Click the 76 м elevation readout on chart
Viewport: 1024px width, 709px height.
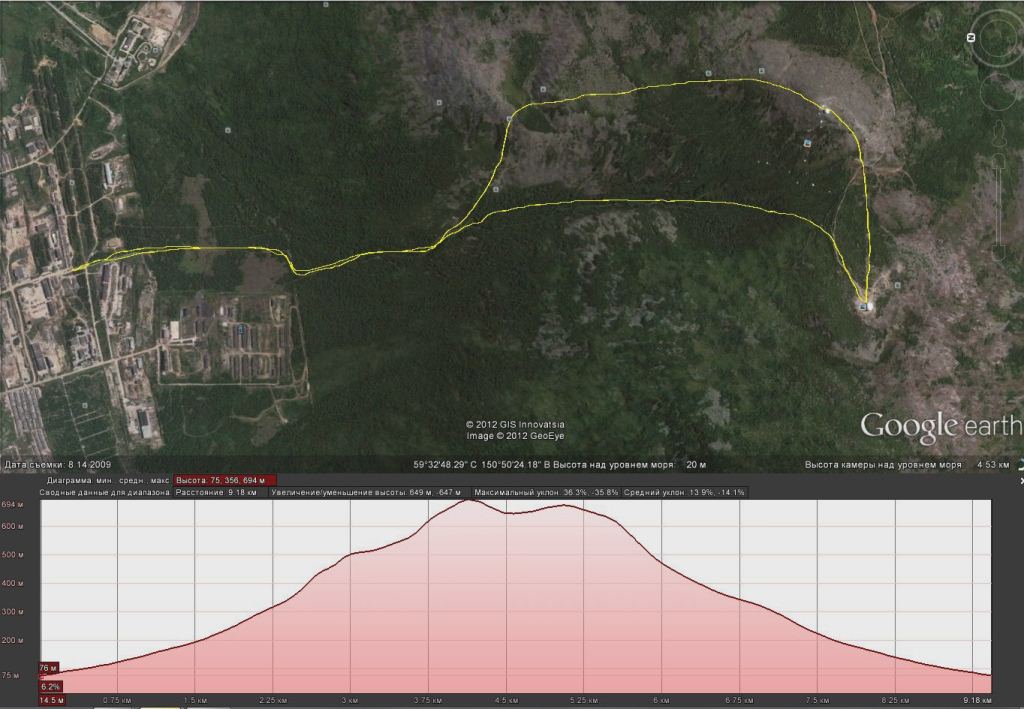47,667
